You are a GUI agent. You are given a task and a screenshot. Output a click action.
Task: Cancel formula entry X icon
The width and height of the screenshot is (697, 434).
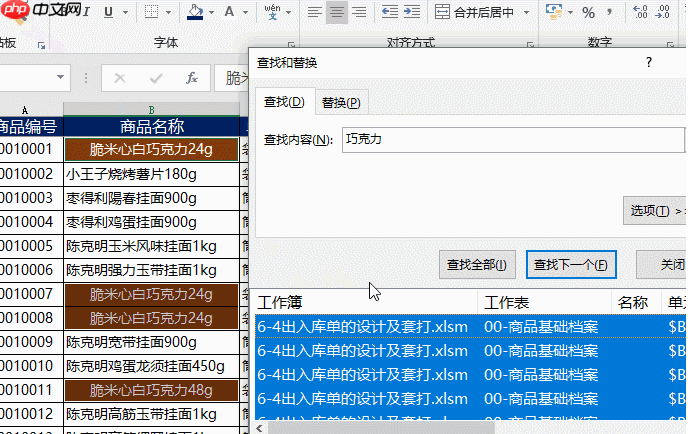pos(120,78)
